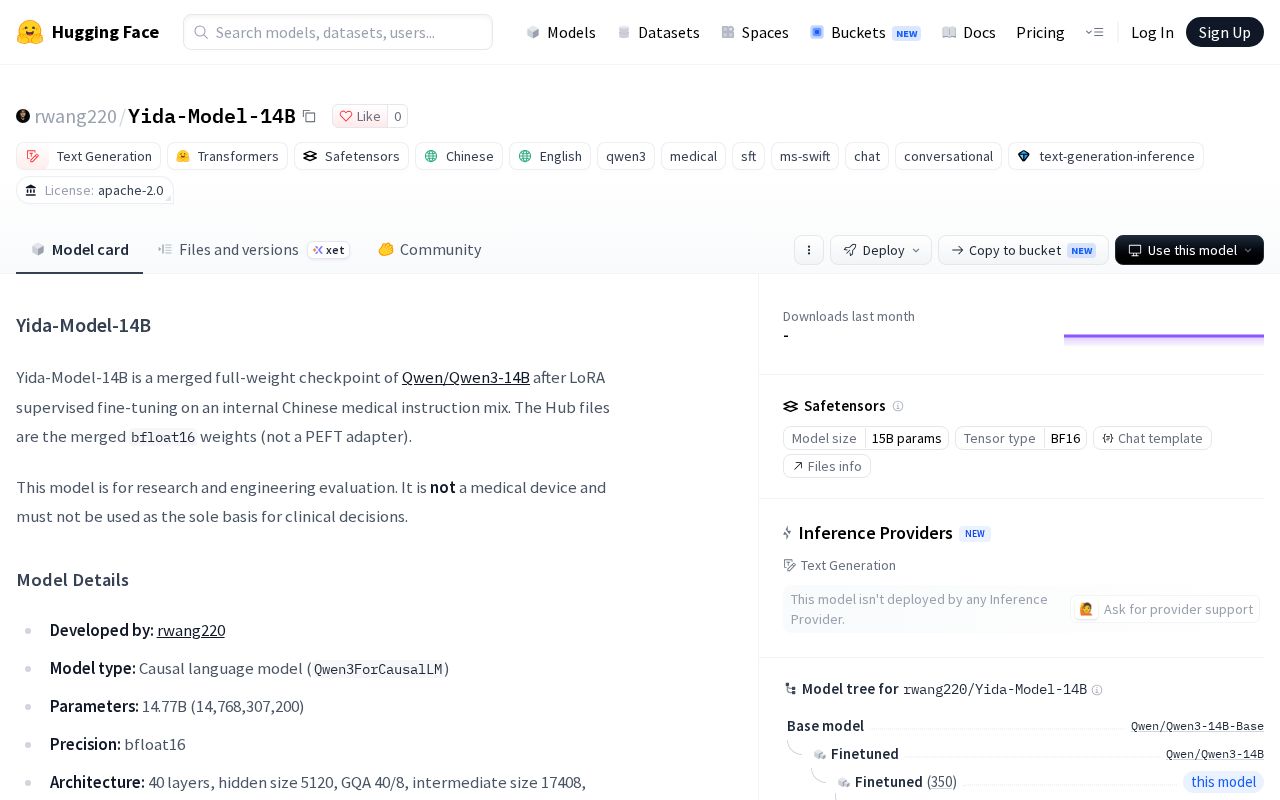Go to Pricing page
The image size is (1280, 800).
click(x=1040, y=32)
